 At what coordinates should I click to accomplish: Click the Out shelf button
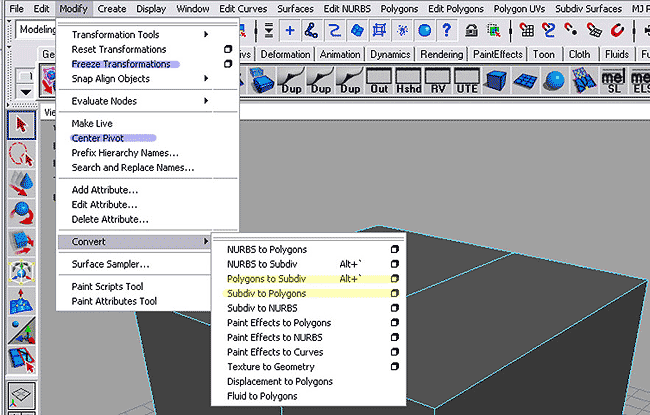(379, 81)
